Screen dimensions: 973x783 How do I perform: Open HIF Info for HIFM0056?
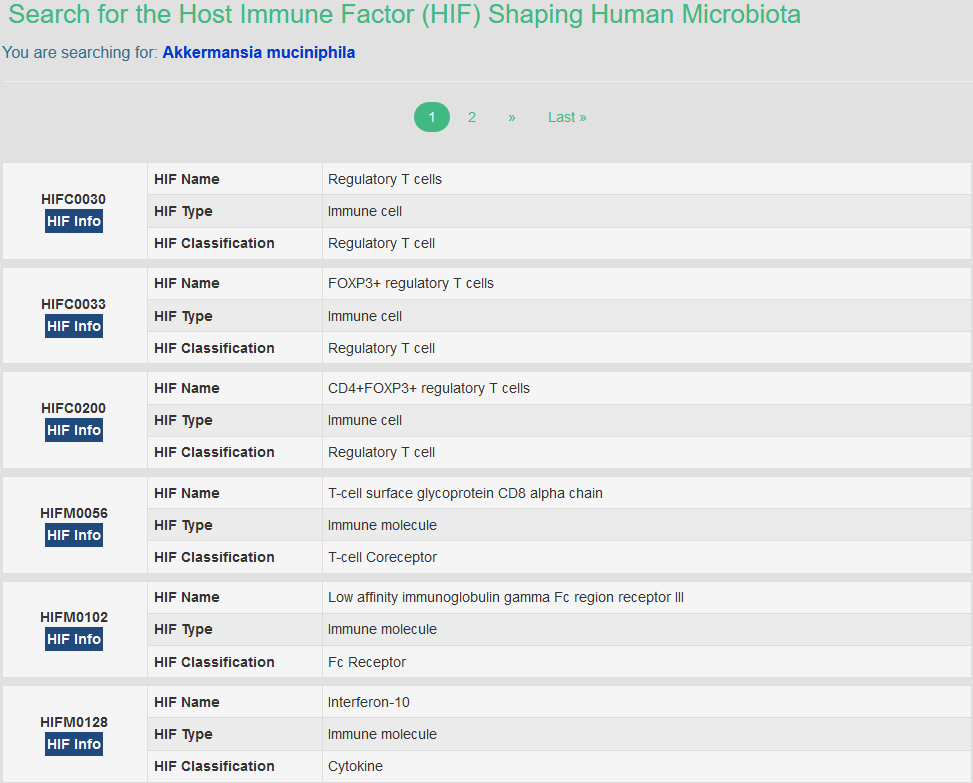click(x=74, y=535)
